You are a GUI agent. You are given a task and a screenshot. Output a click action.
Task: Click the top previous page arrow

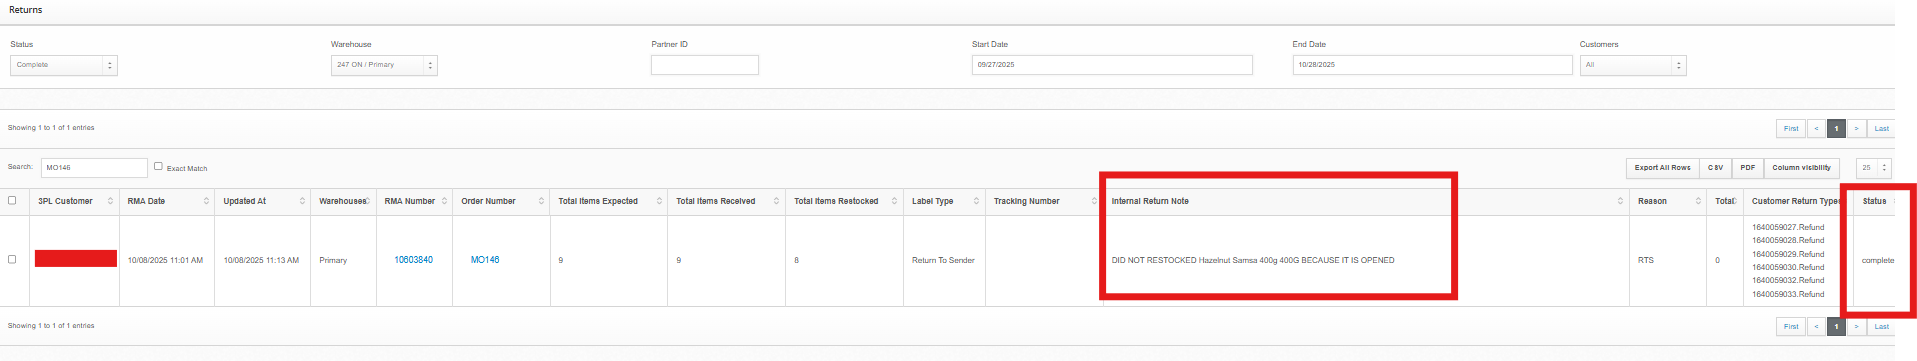(x=1816, y=129)
